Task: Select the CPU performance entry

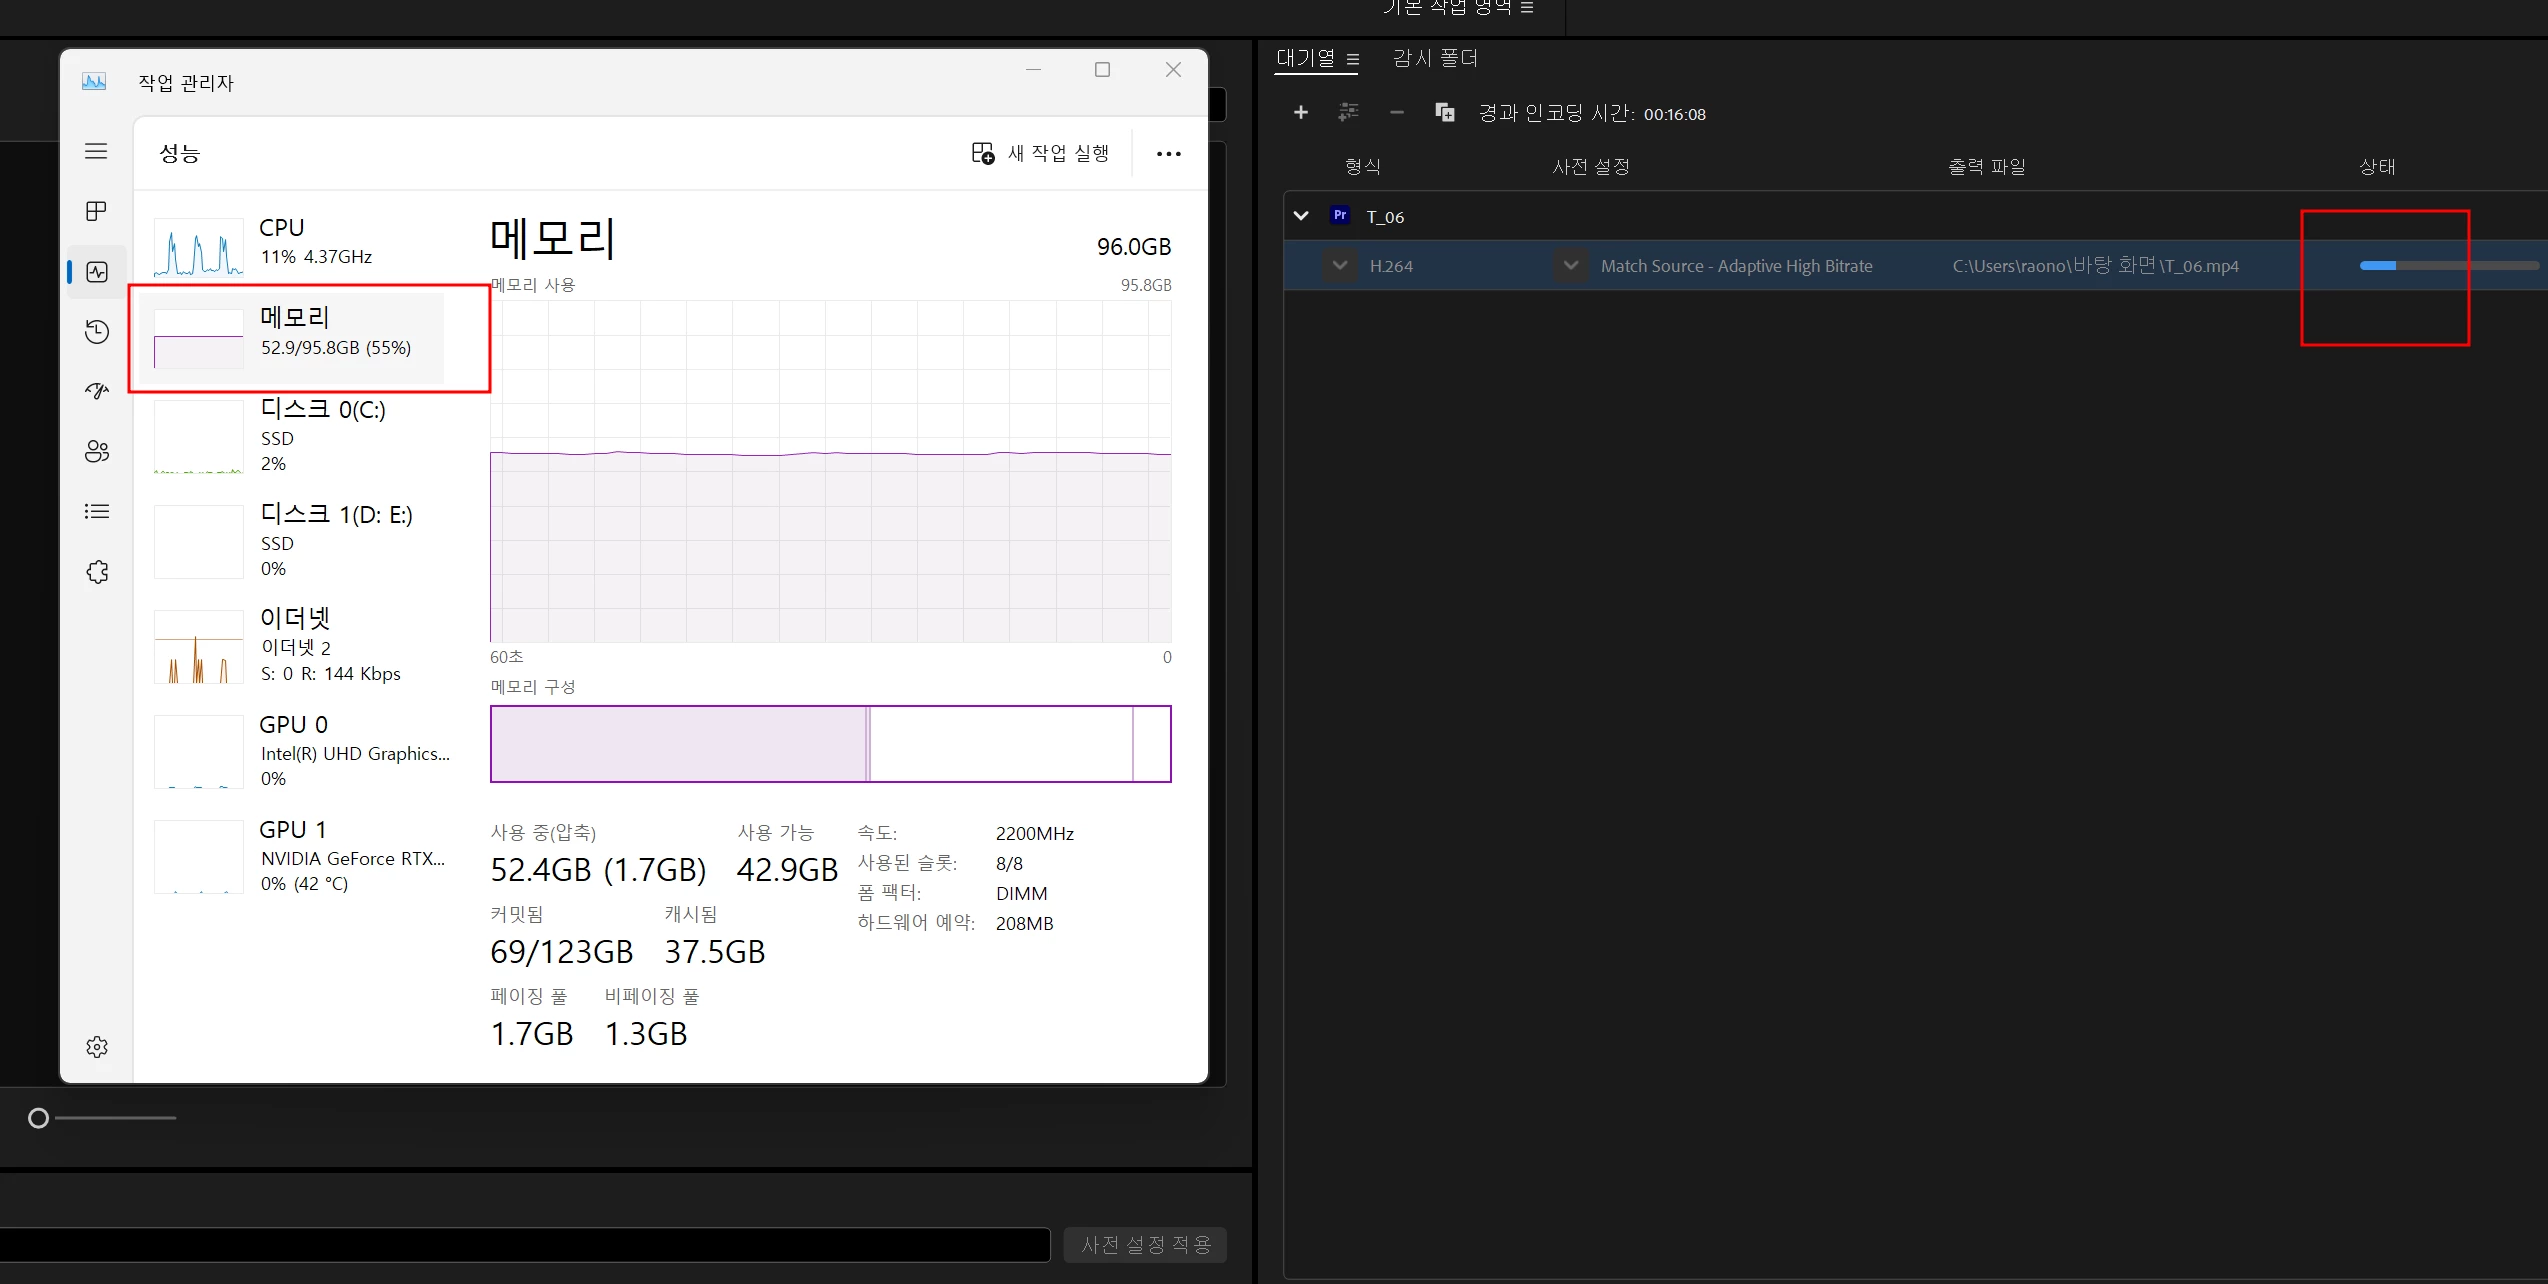Action: 300,242
